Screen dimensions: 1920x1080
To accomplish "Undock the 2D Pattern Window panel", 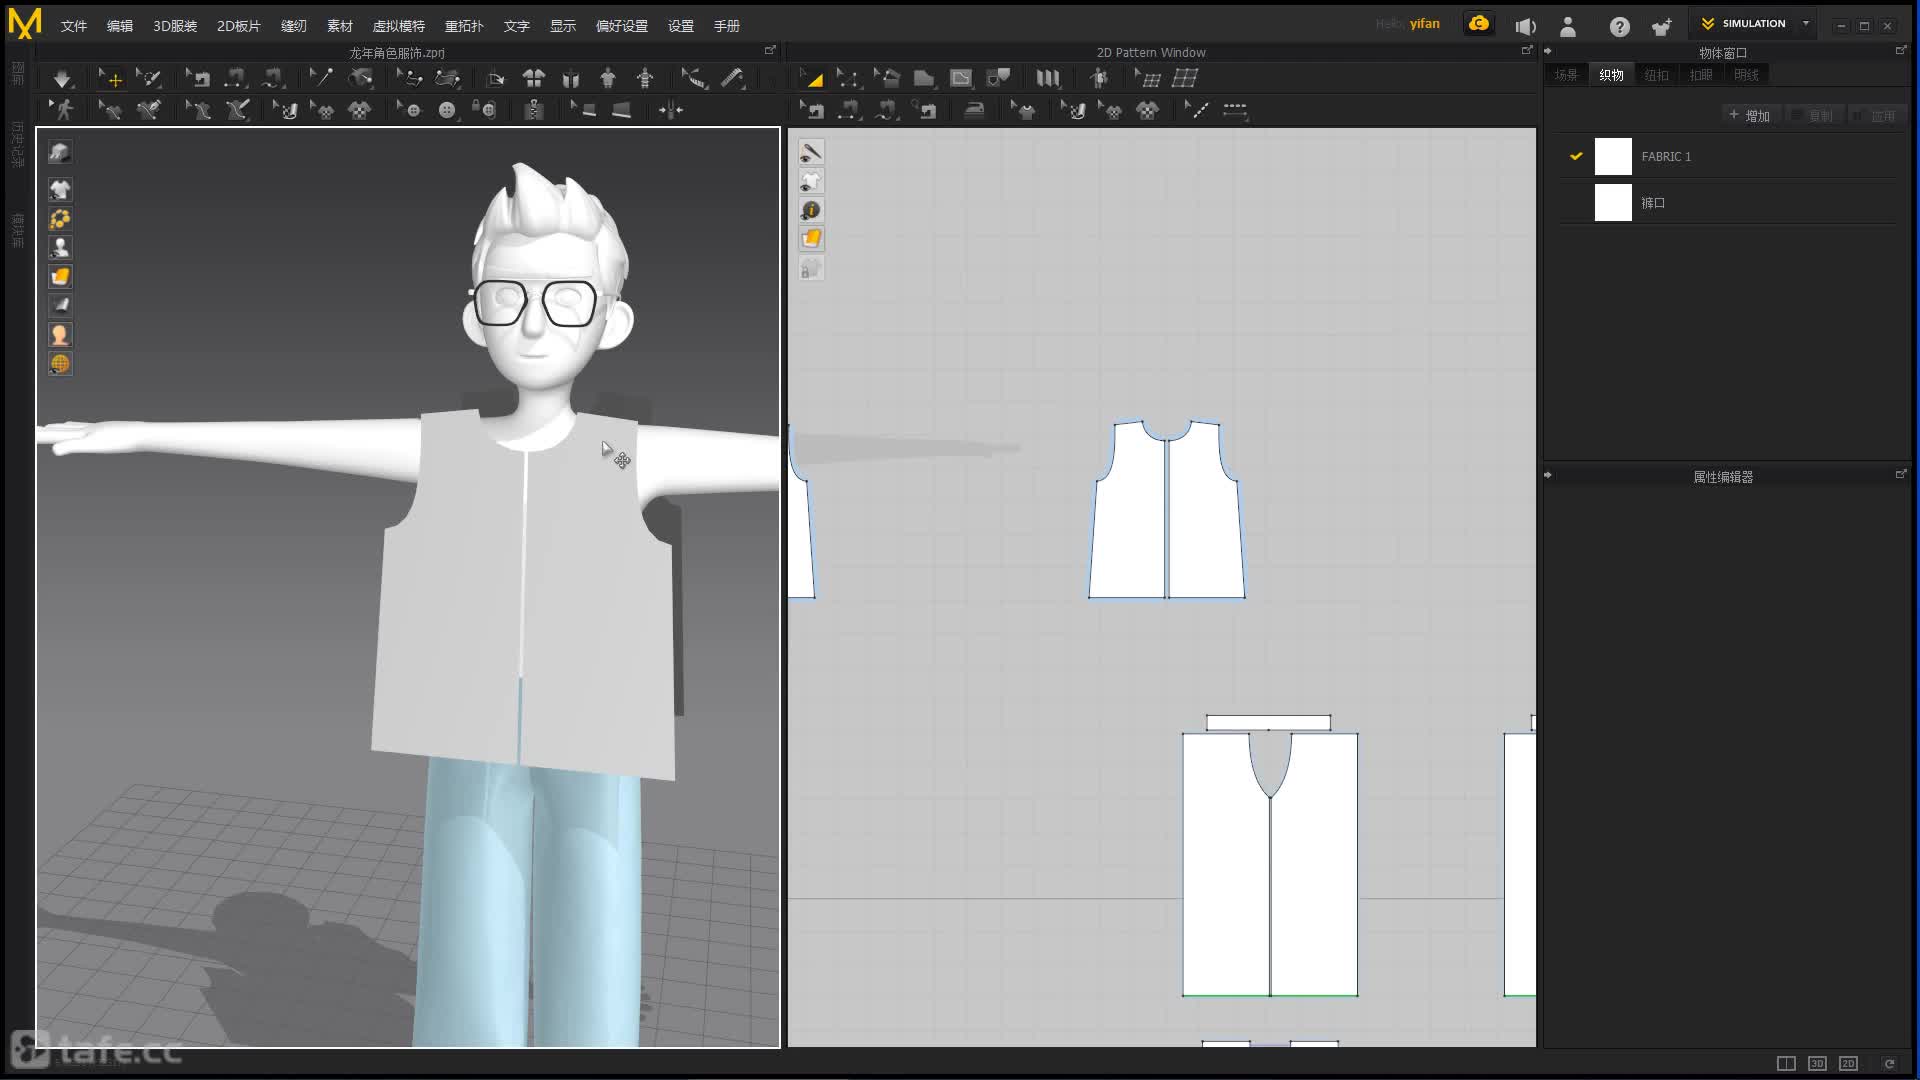I will (1527, 50).
